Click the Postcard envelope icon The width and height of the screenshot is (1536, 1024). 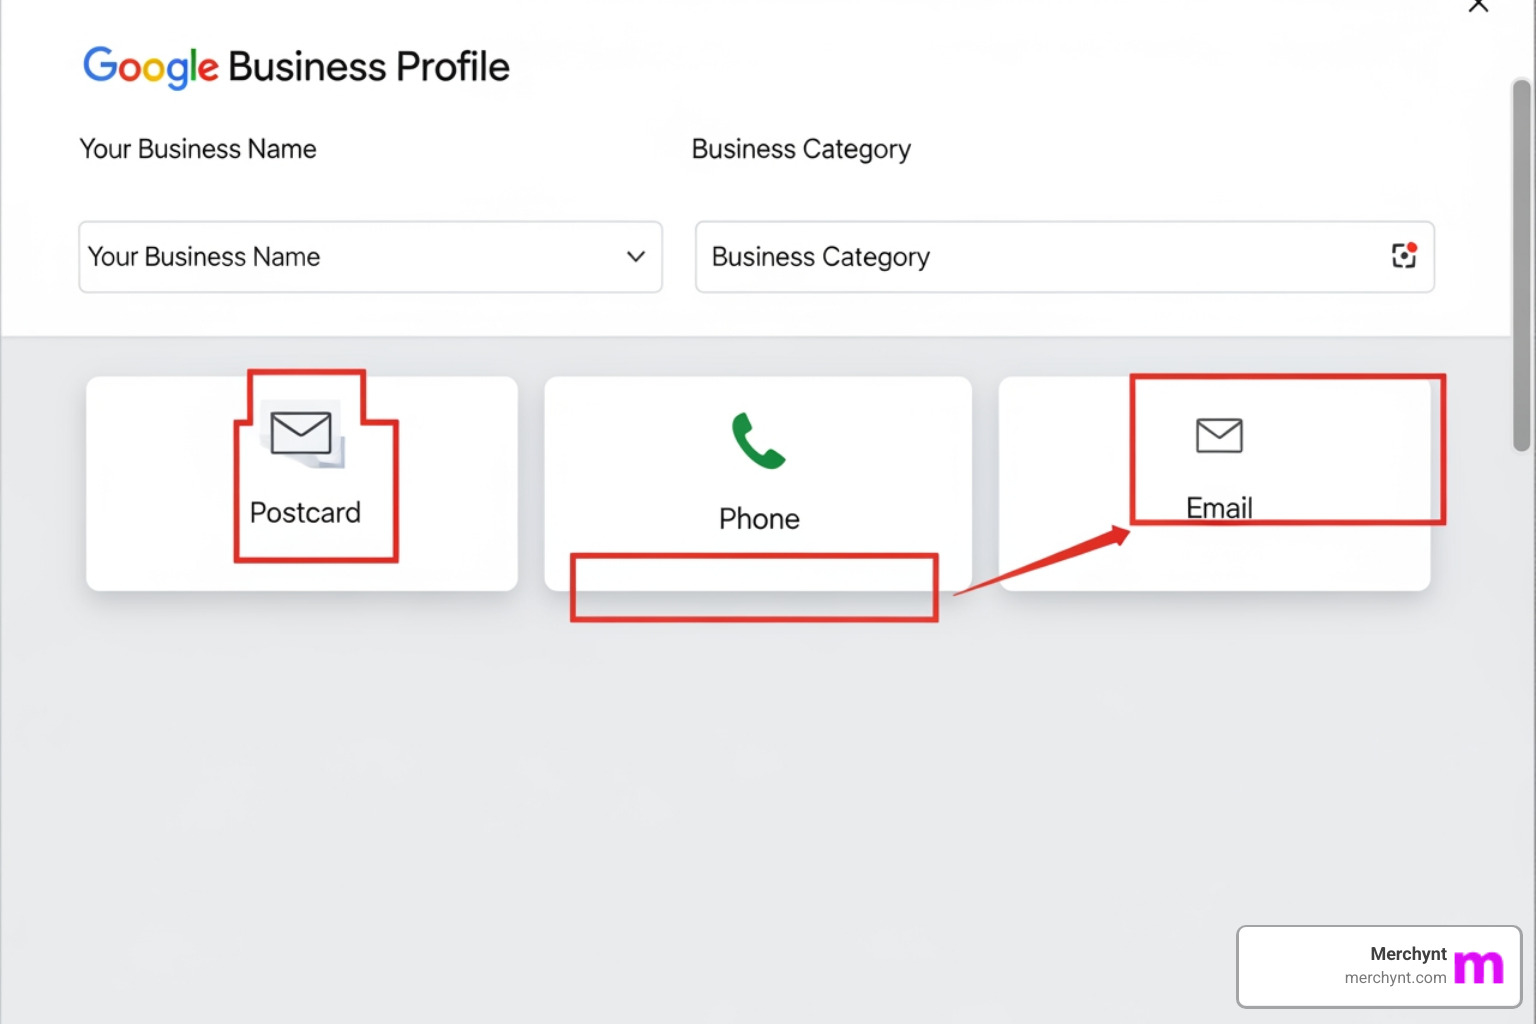[300, 433]
